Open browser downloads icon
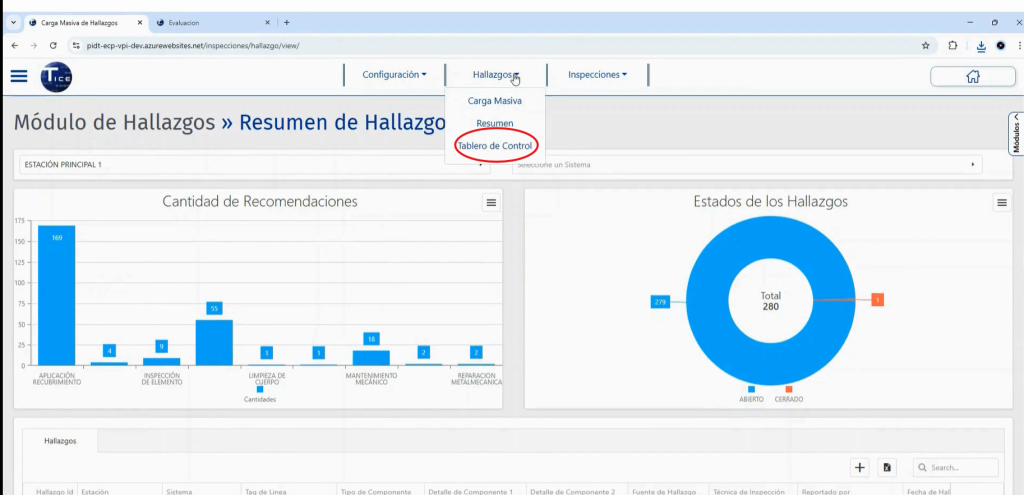The width and height of the screenshot is (1024, 495). 980,45
